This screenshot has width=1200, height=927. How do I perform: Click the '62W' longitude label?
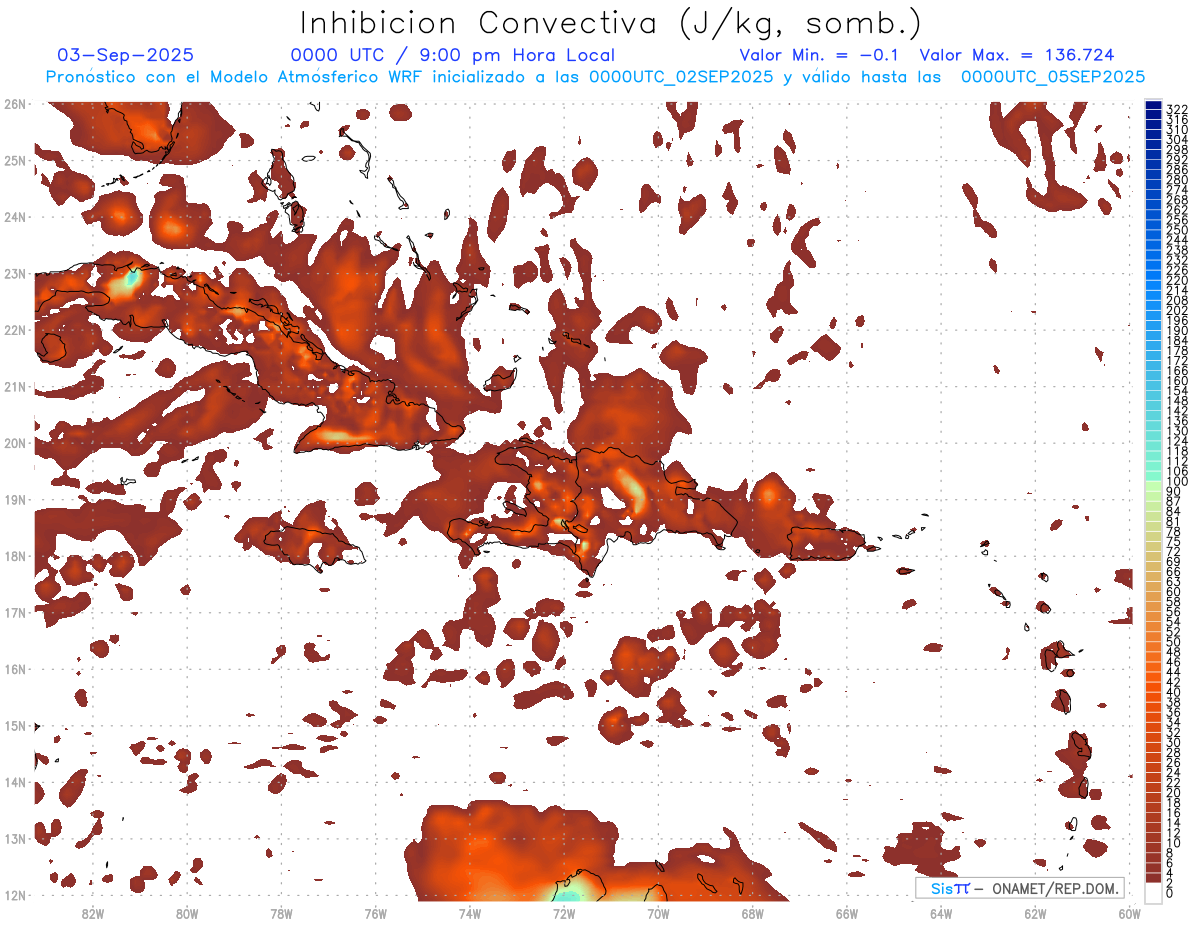tap(1035, 913)
